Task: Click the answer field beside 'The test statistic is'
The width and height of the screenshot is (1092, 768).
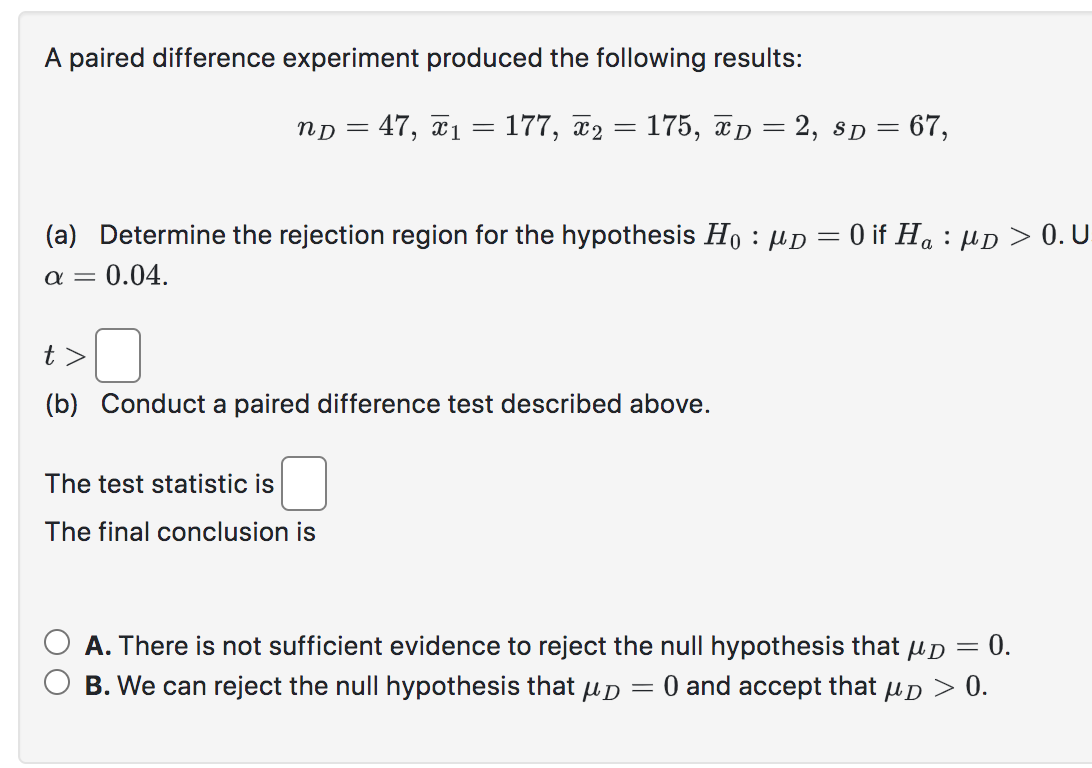Action: pos(305,483)
